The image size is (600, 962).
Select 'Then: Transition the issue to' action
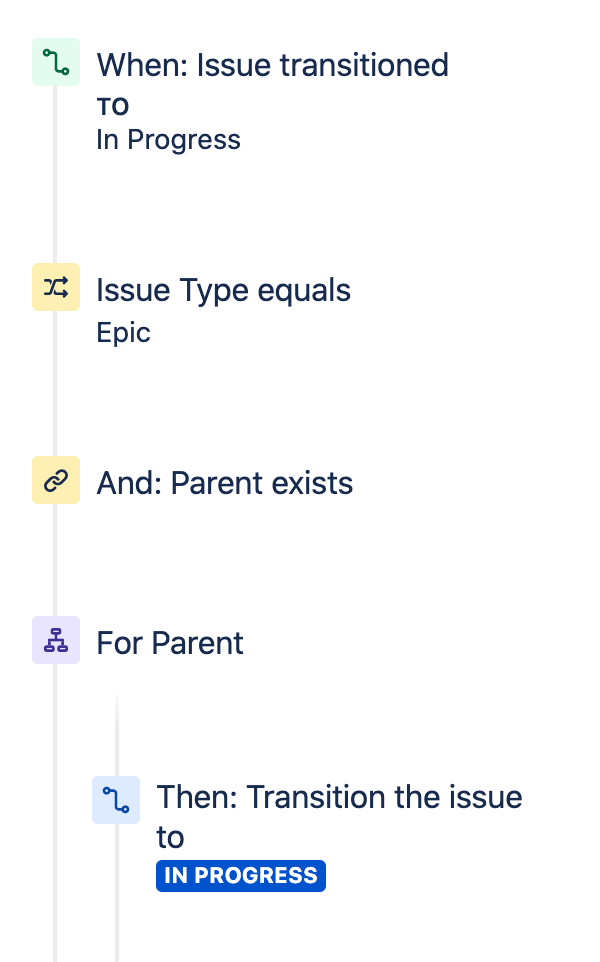pos(339,817)
